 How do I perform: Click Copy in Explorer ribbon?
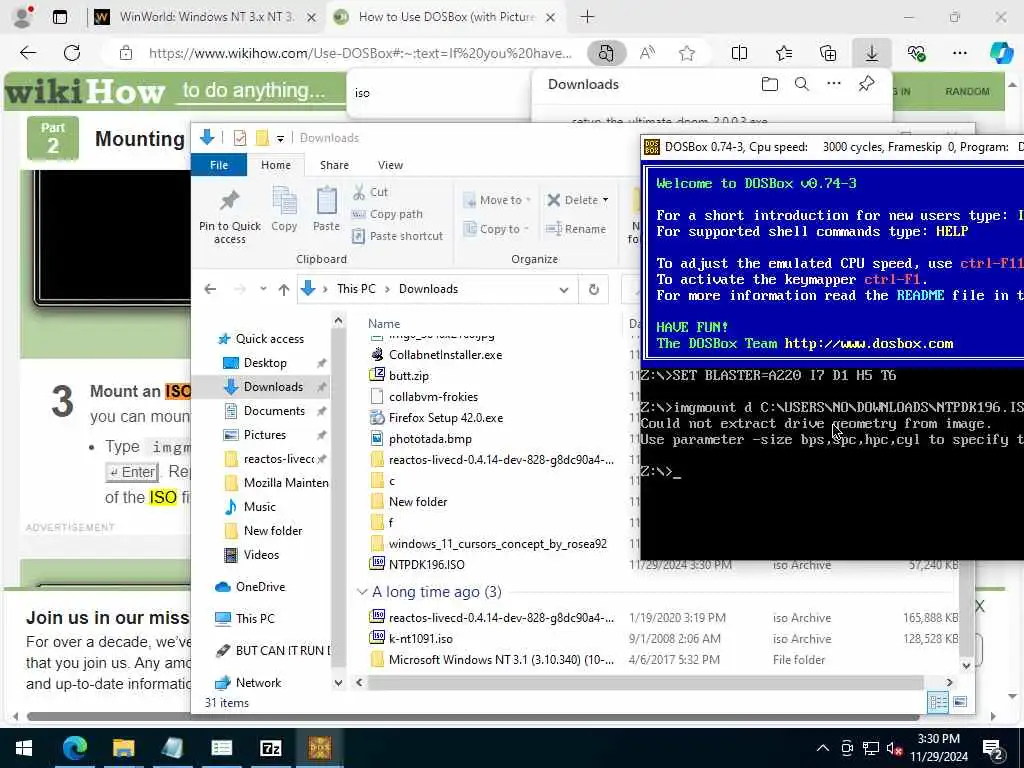click(x=284, y=209)
